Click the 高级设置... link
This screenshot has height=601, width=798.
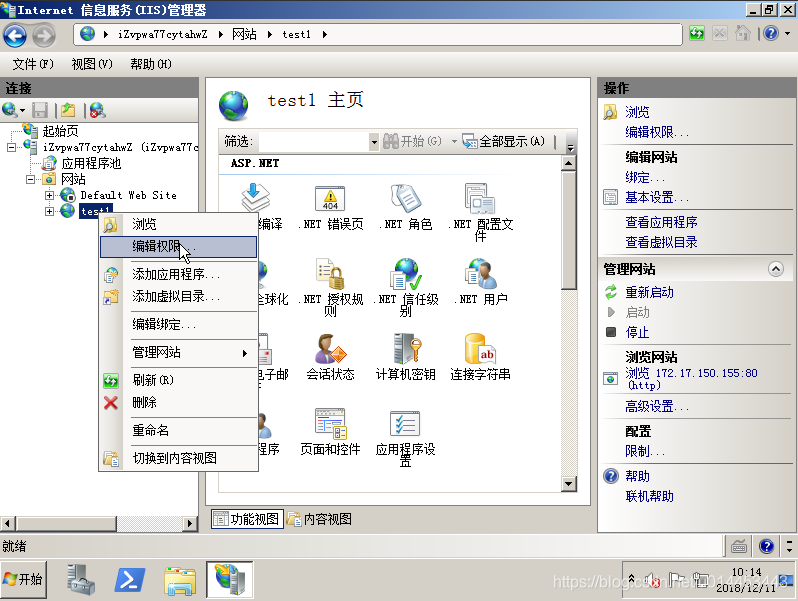pyautogui.click(x=657, y=407)
